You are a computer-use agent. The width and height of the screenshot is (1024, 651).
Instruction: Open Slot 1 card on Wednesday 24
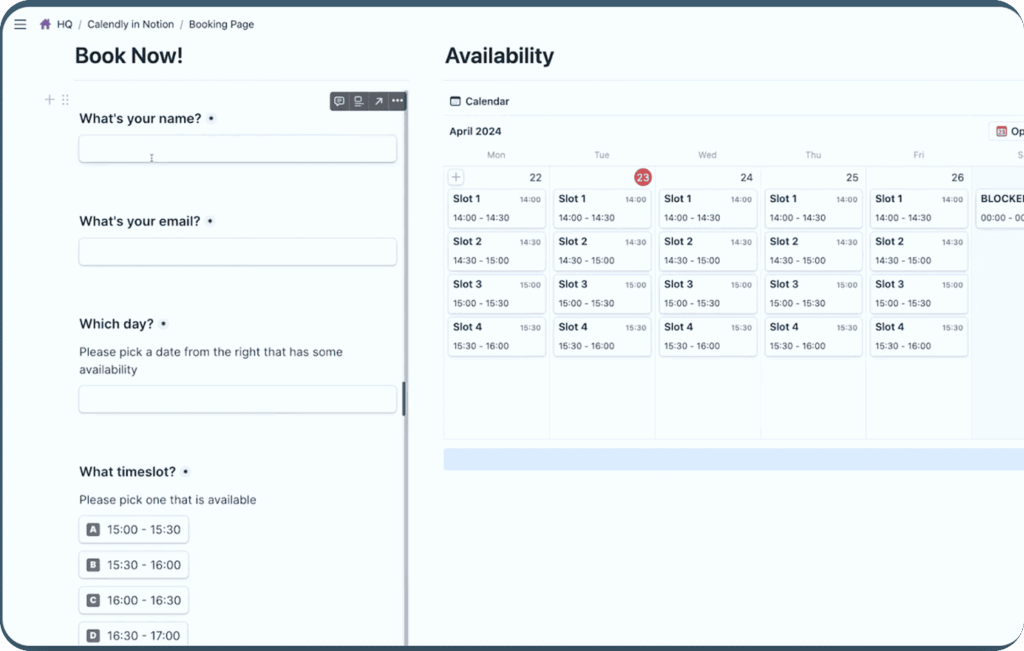(708, 208)
